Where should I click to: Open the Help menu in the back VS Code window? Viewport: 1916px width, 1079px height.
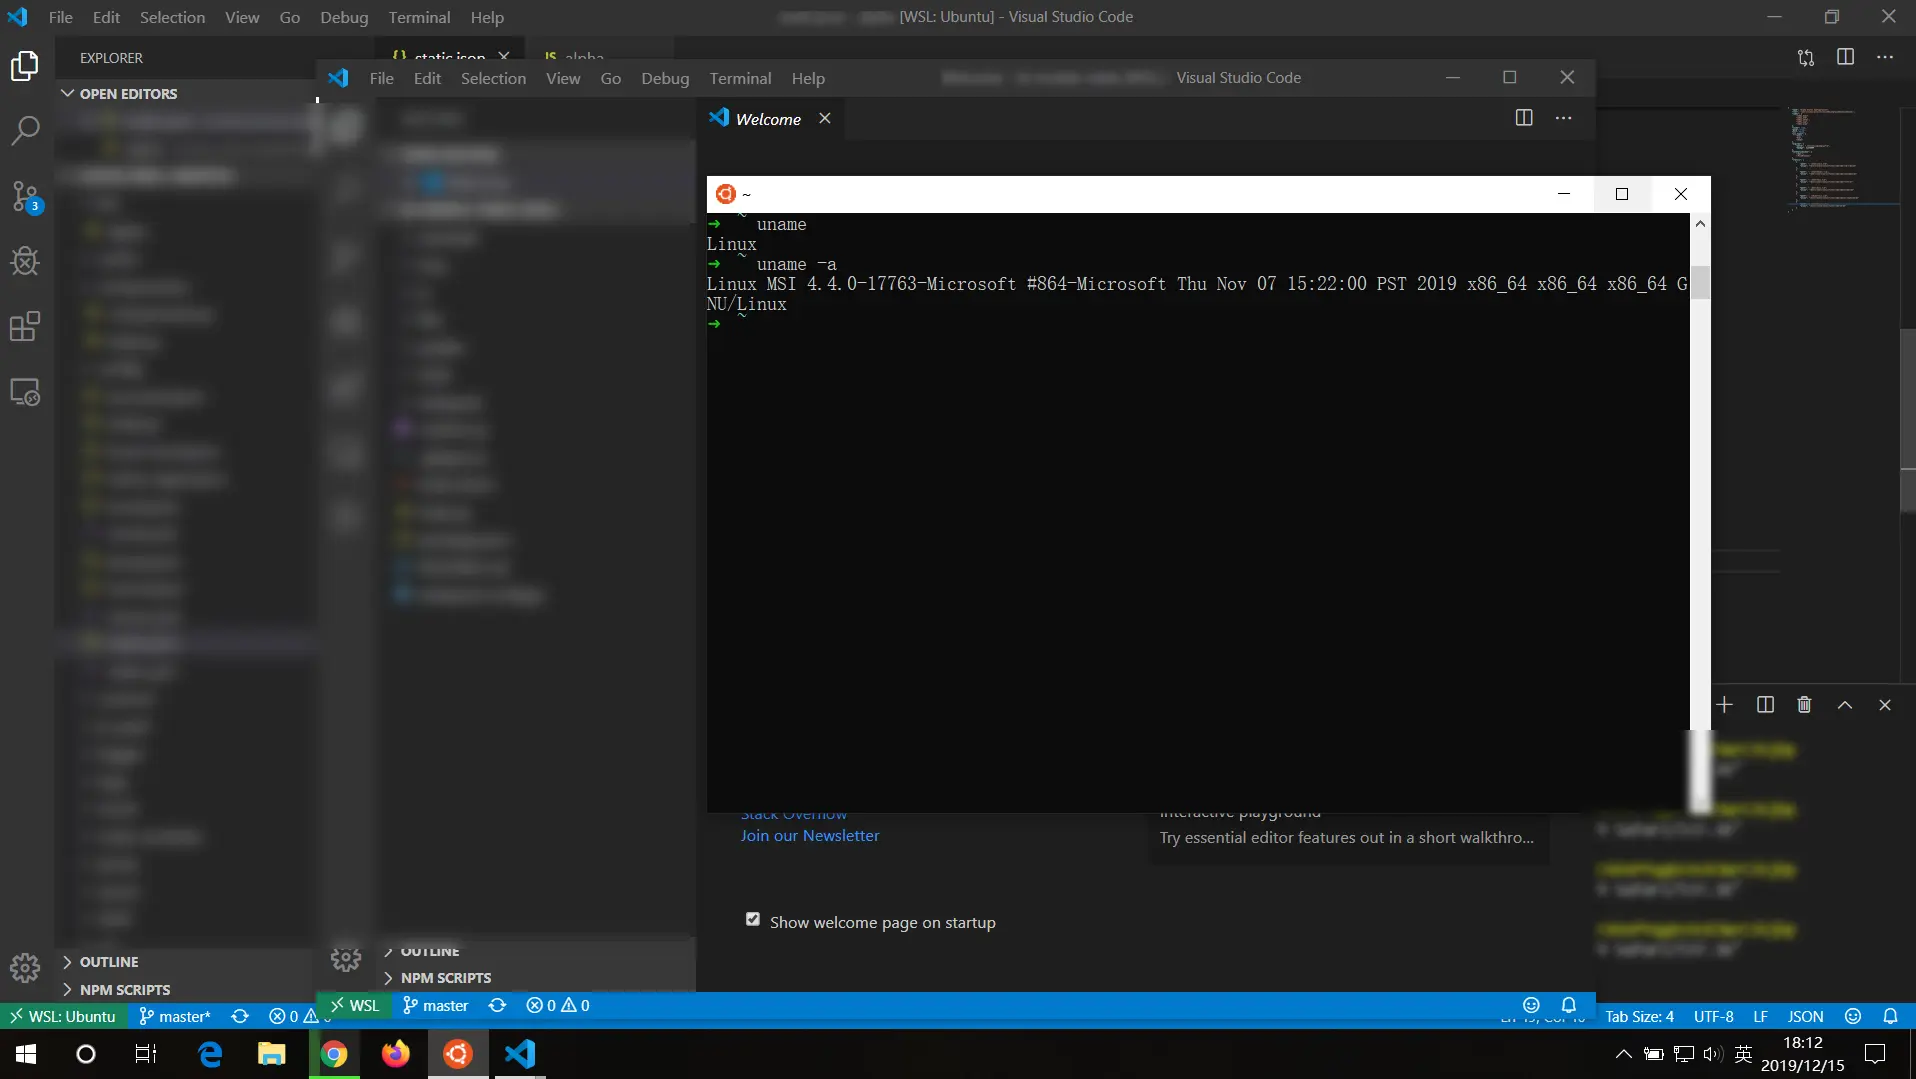tap(487, 17)
